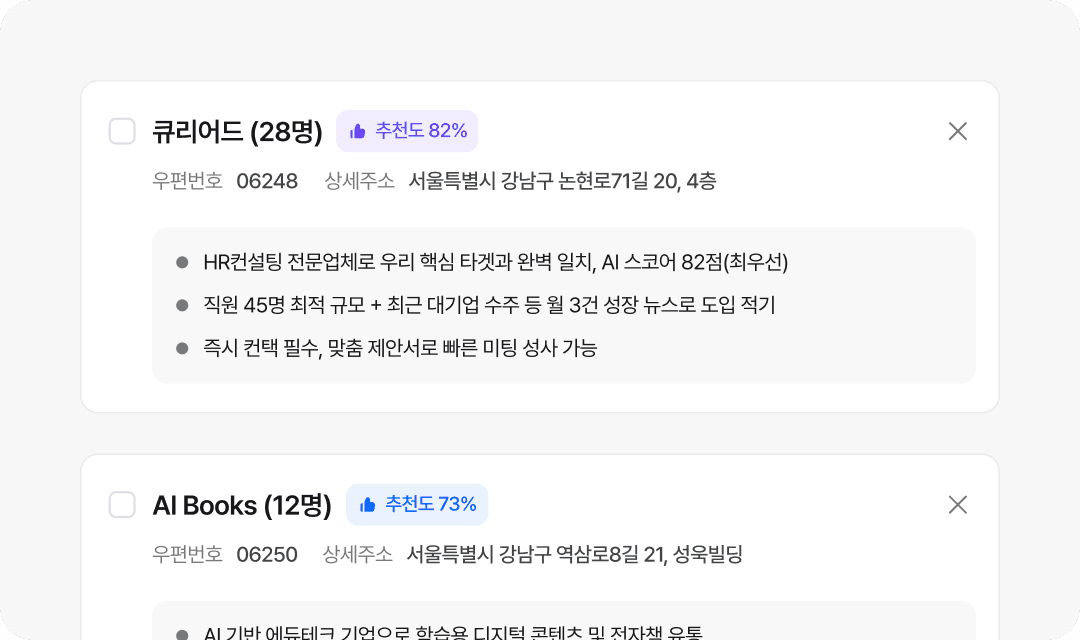
Task: Check the AI Books company checkbox
Action: coord(122,505)
